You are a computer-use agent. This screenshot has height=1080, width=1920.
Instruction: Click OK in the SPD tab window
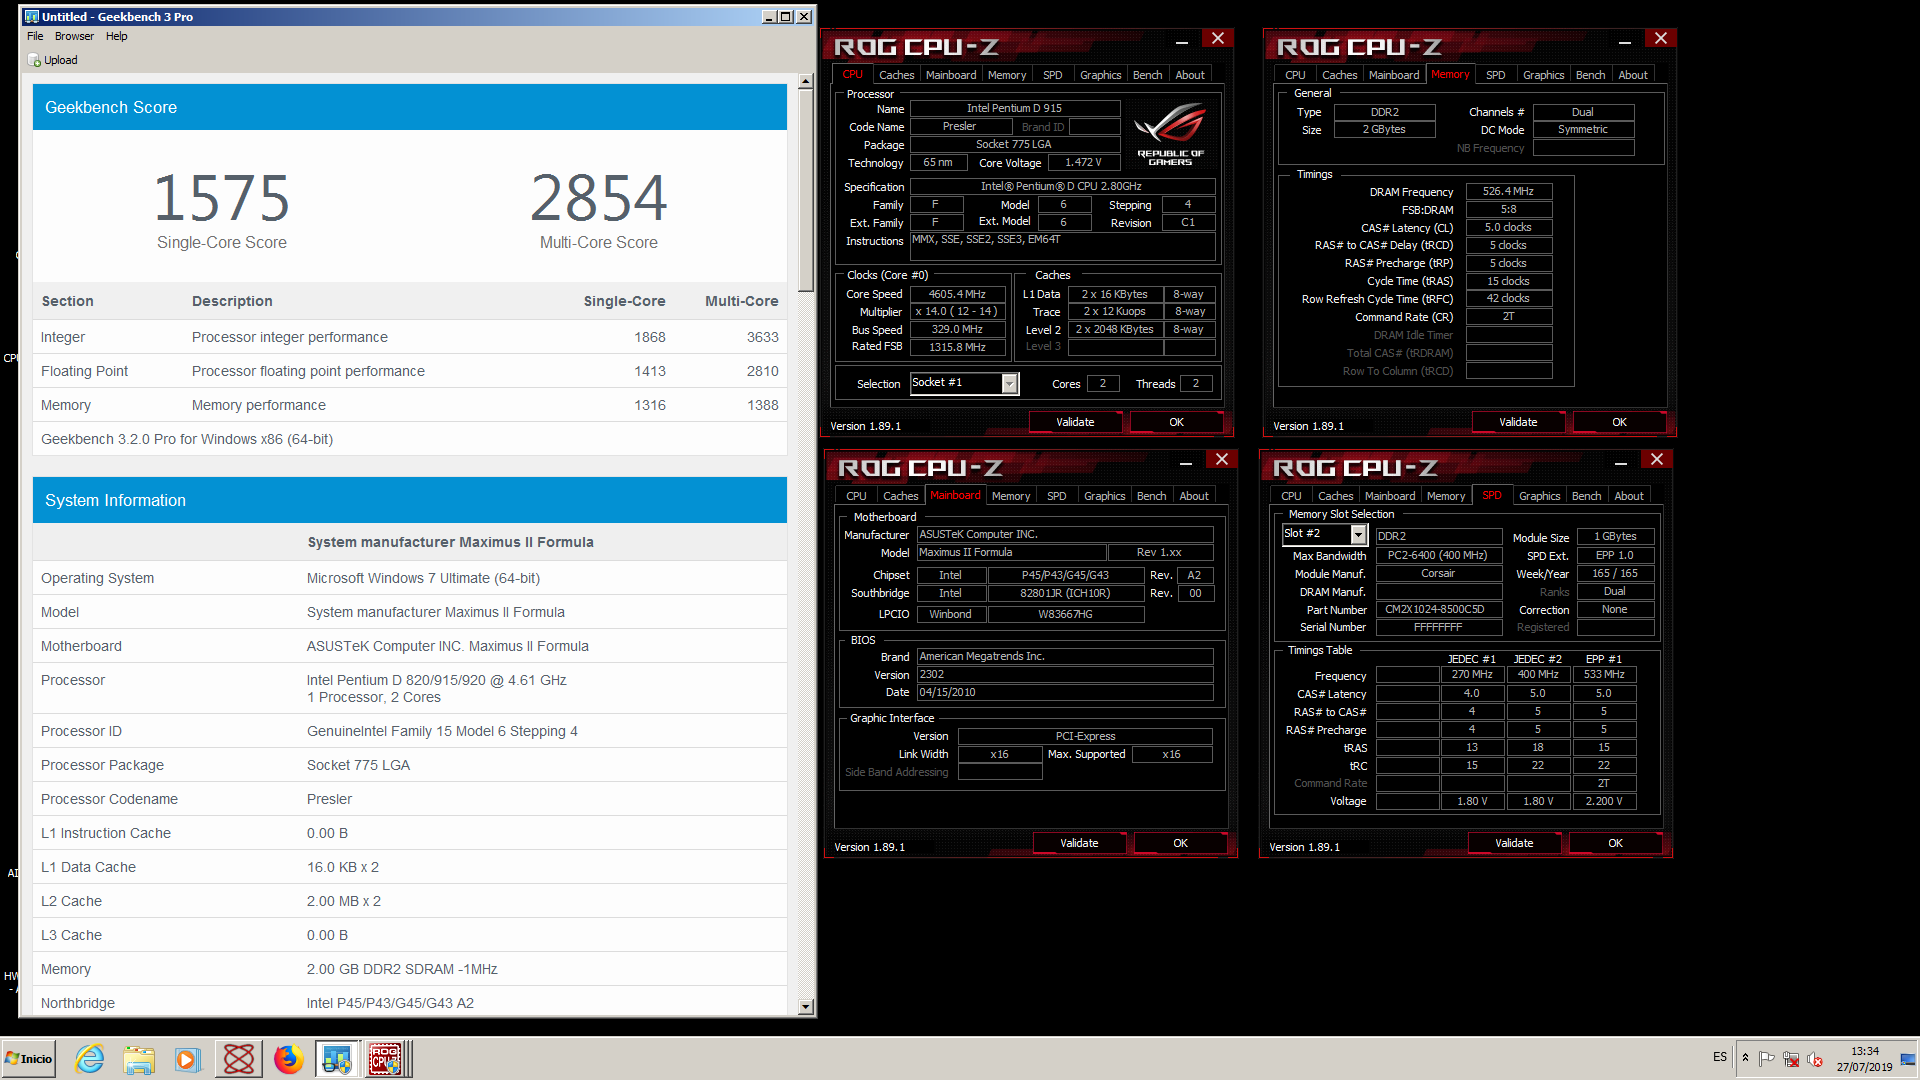(x=1615, y=843)
